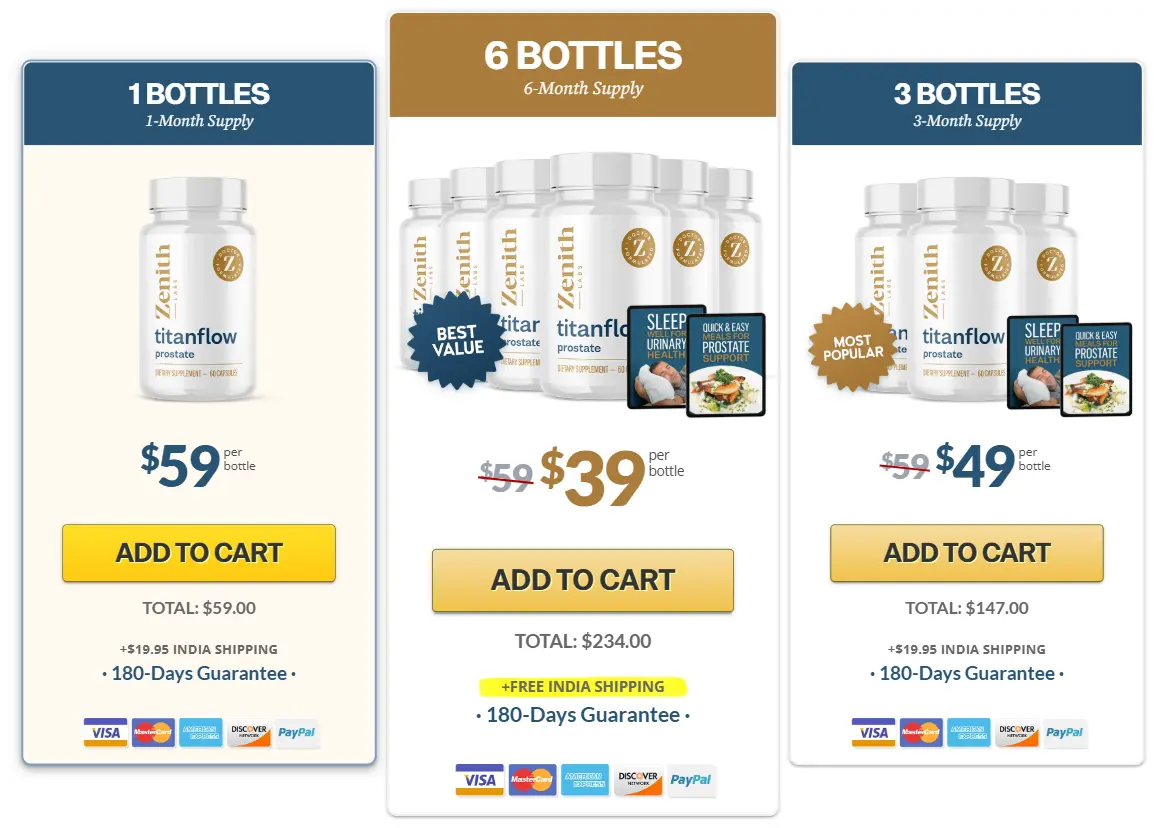Select the 6 Bottles header
The width and height of the screenshot is (1154, 828).
tap(583, 66)
